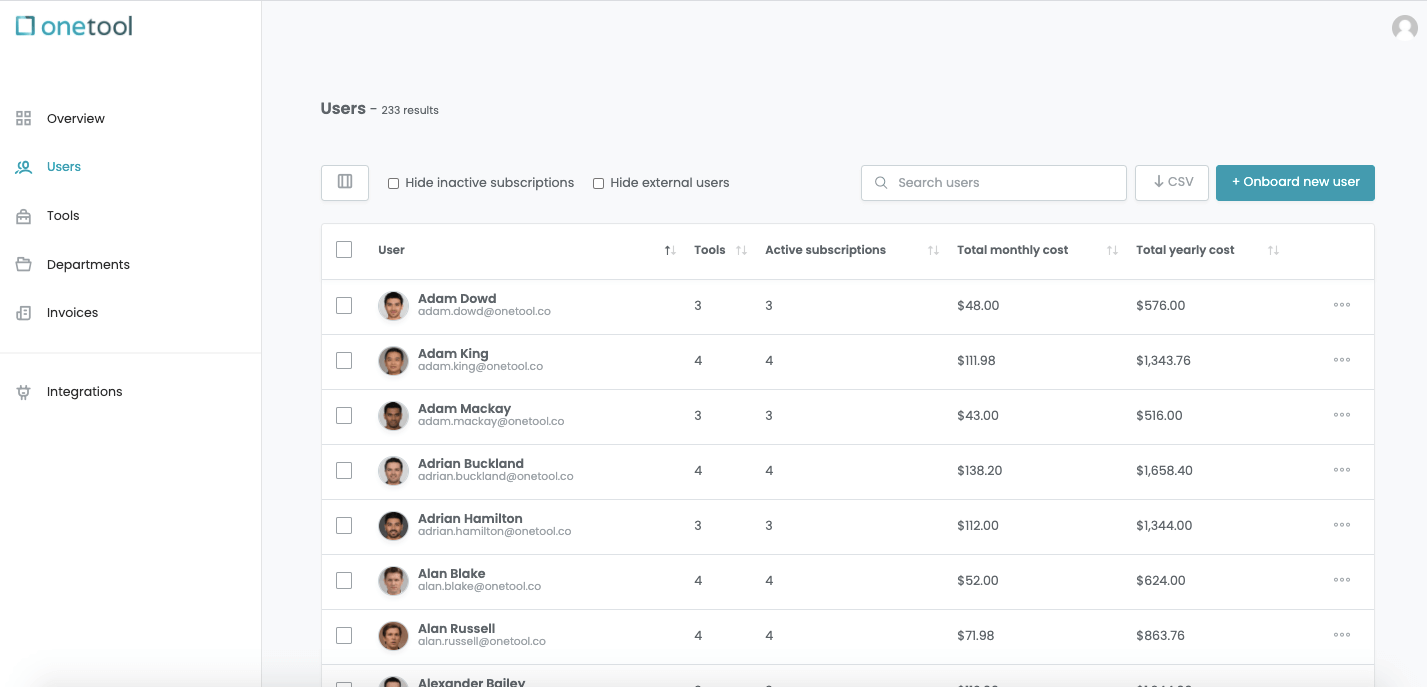Click the Onboard new user button
The height and width of the screenshot is (687, 1427).
[1295, 182]
